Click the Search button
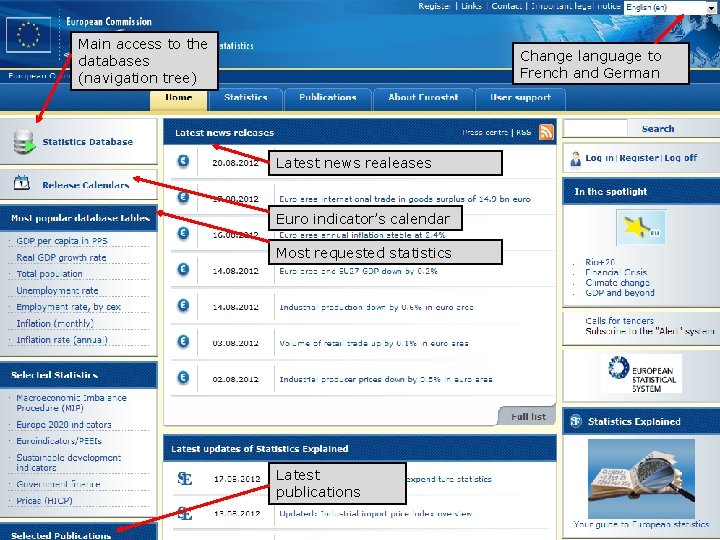Screen dimensions: 720x540 (x=658, y=129)
